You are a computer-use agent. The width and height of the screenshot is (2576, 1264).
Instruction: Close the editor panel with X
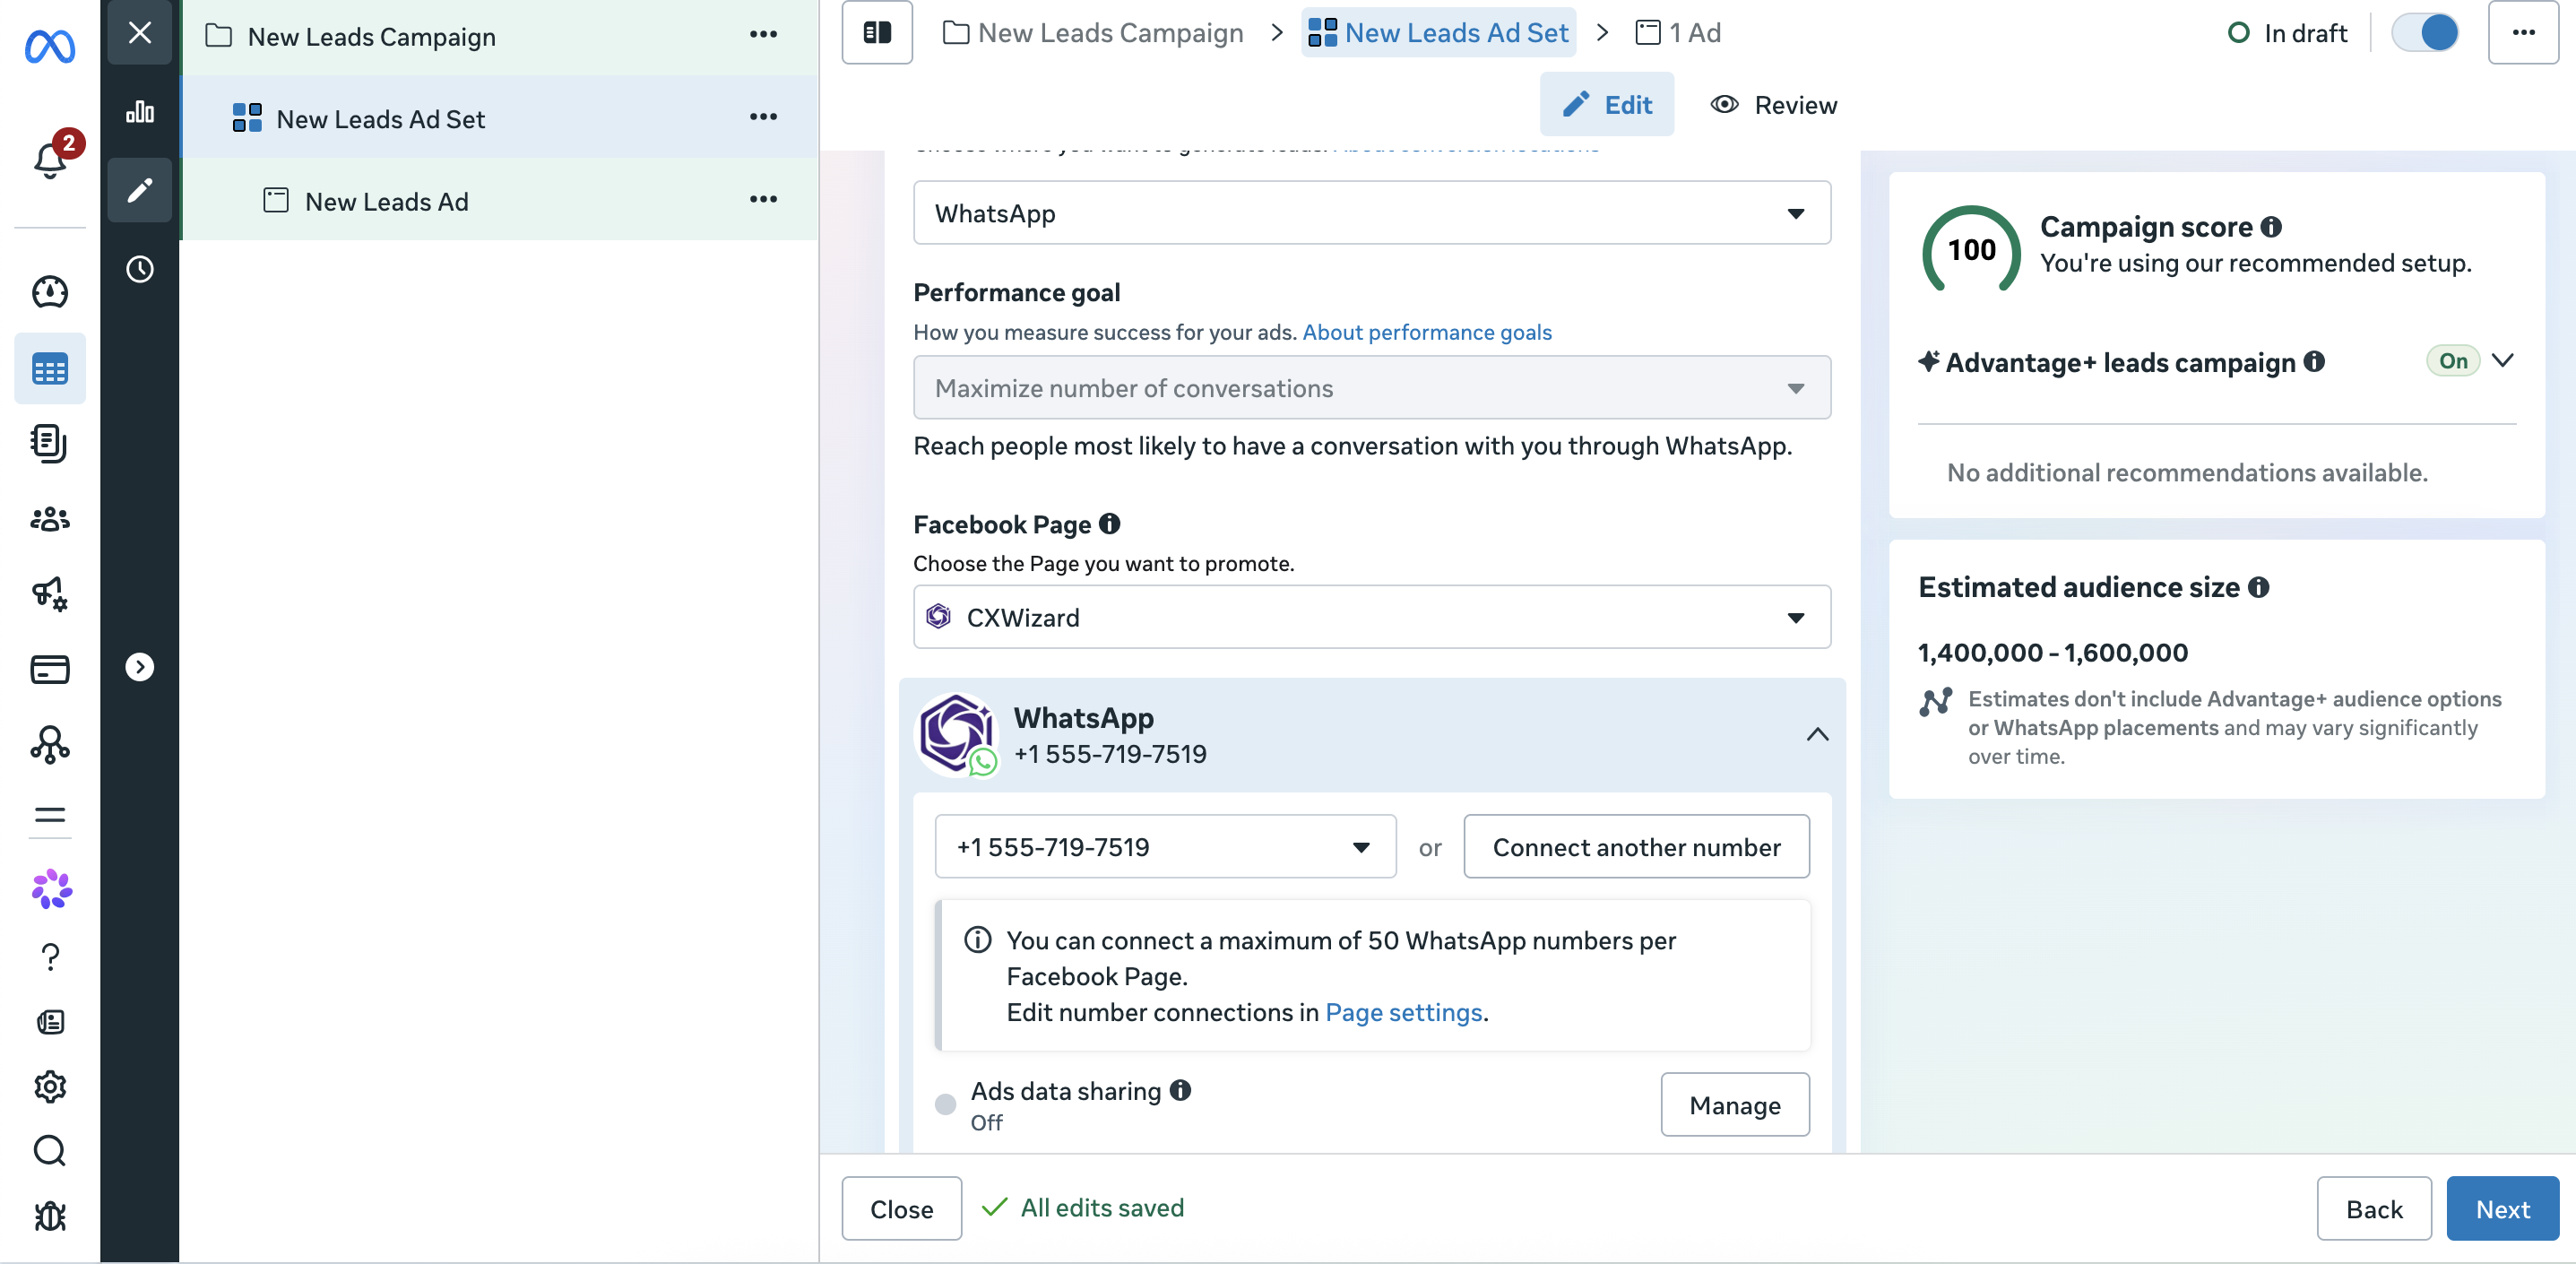point(140,33)
